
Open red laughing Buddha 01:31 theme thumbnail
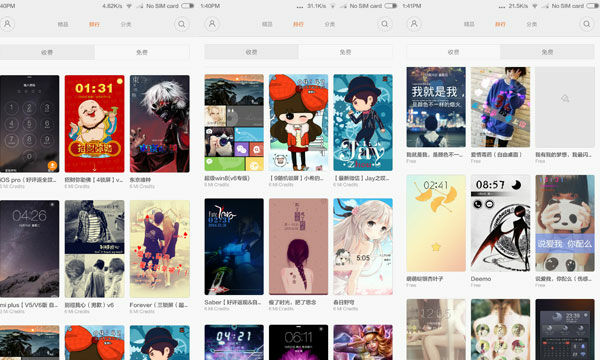[95, 124]
